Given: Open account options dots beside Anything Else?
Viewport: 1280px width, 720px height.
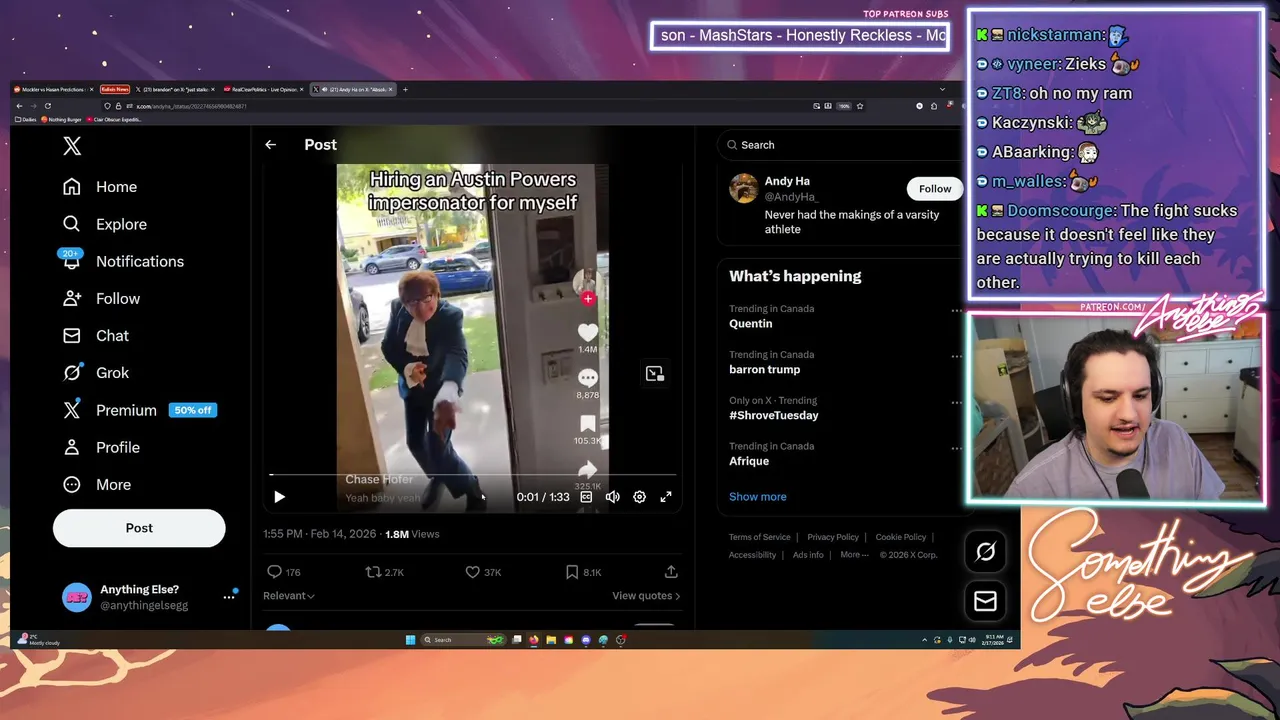Looking at the screenshot, I should click(229, 597).
